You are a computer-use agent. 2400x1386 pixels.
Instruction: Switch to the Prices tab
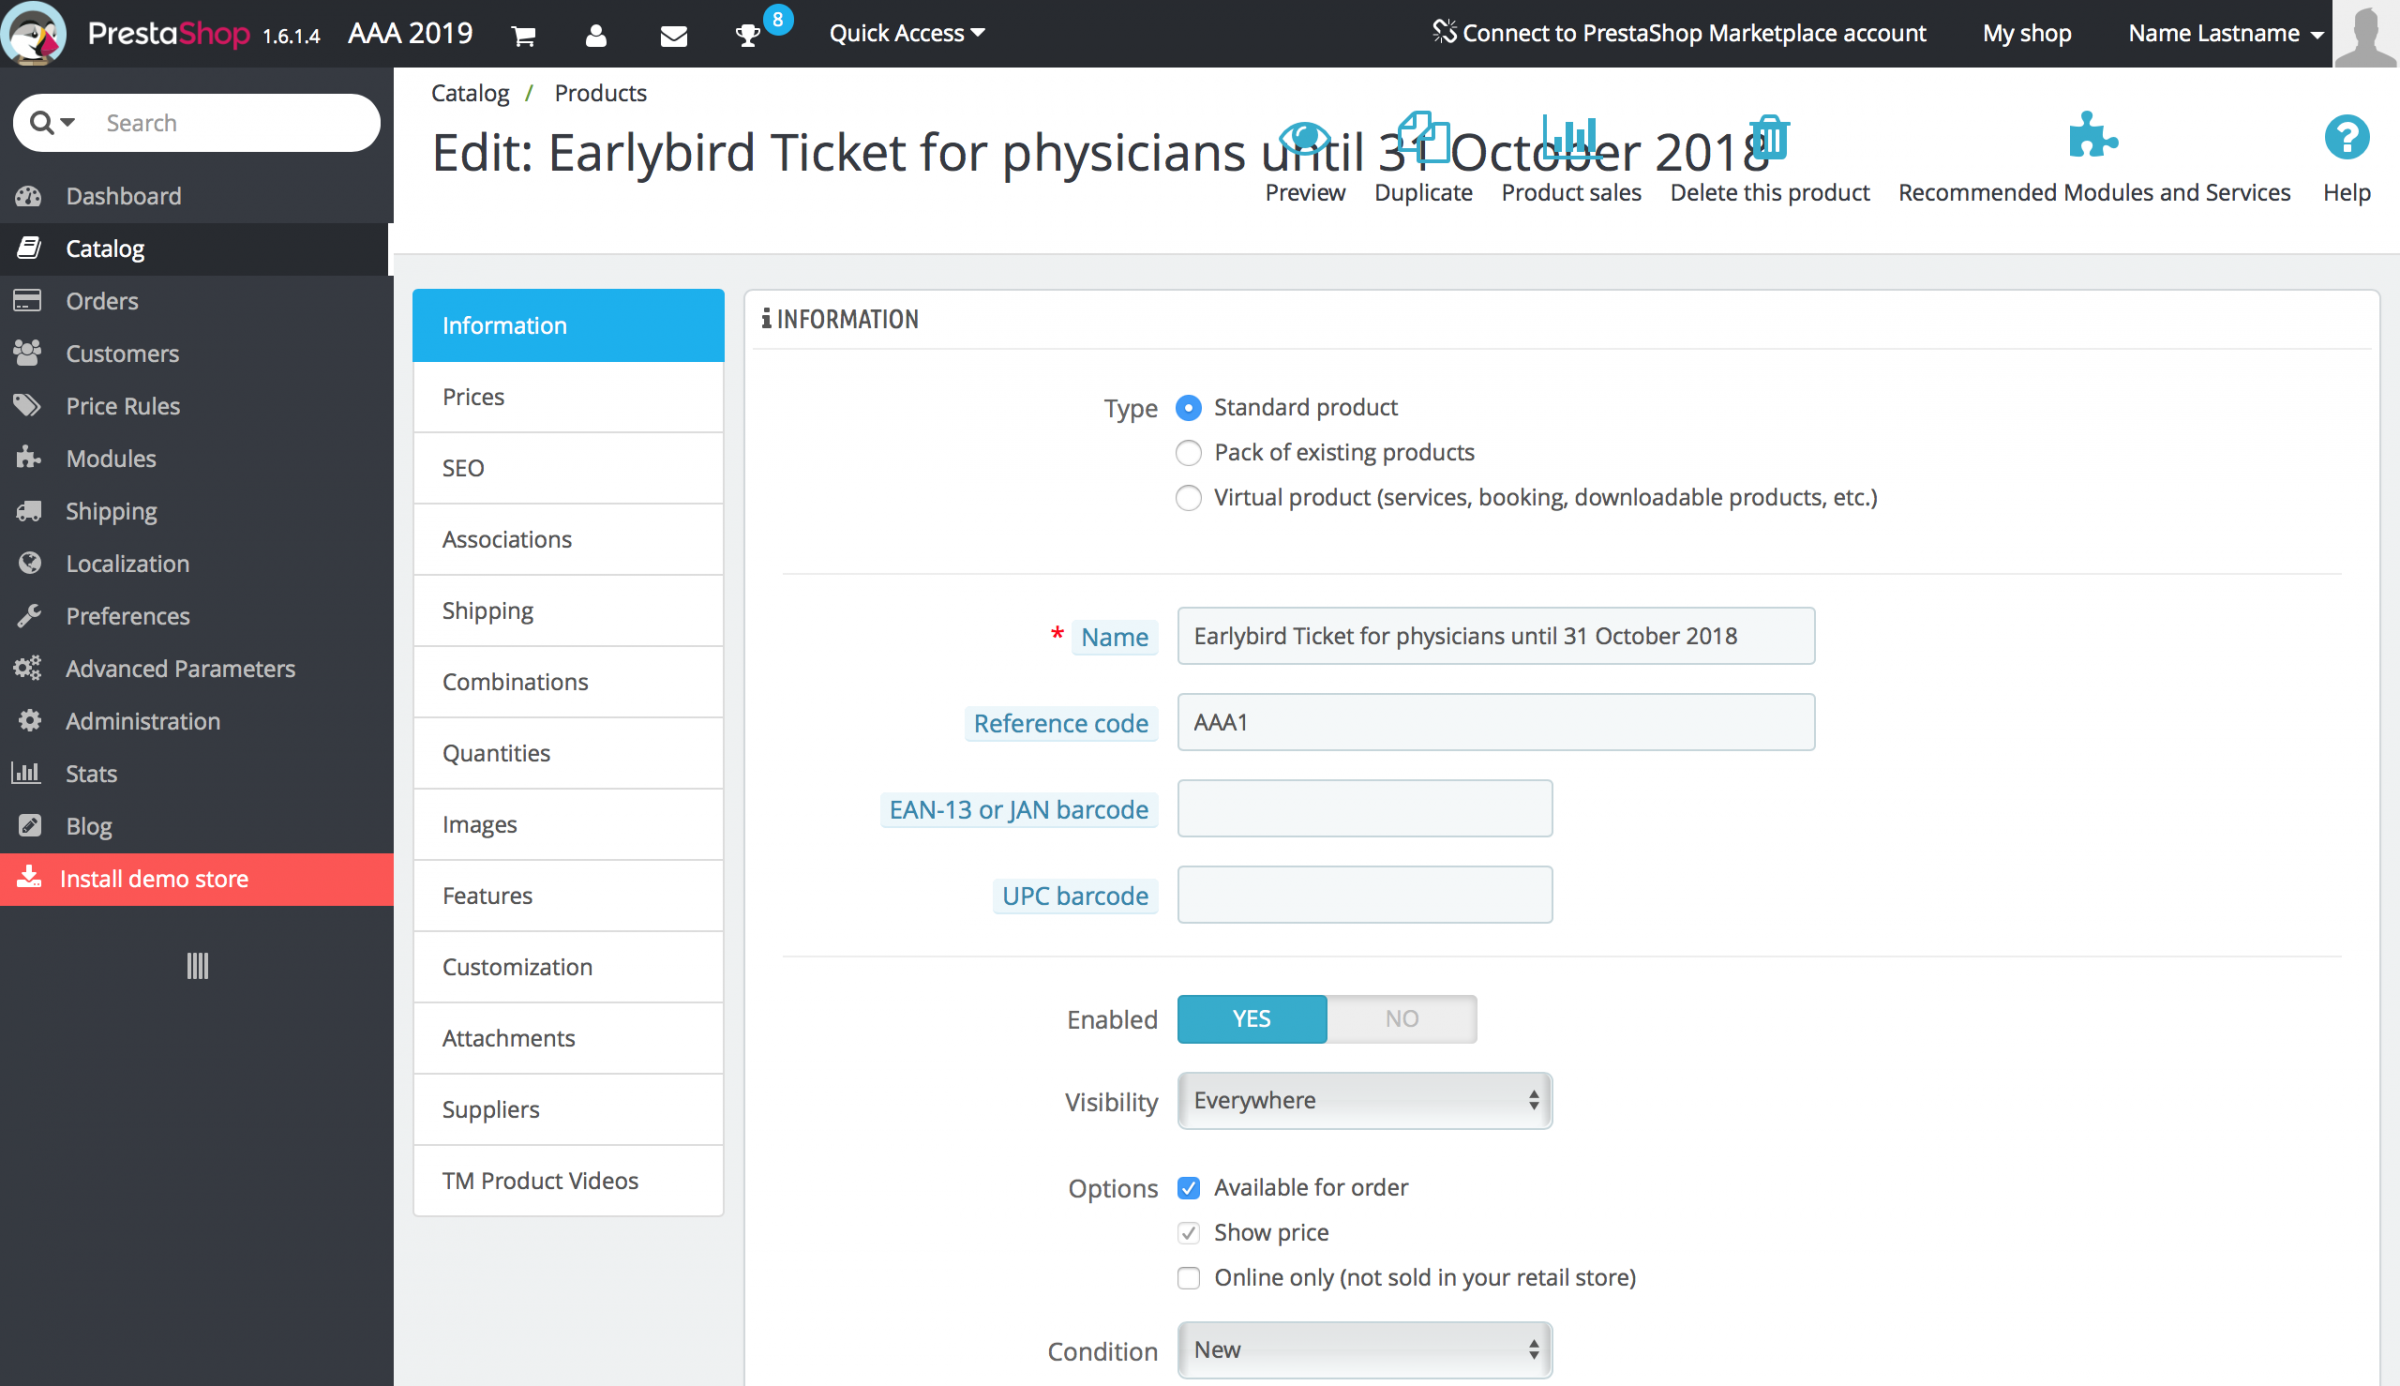coord(568,397)
